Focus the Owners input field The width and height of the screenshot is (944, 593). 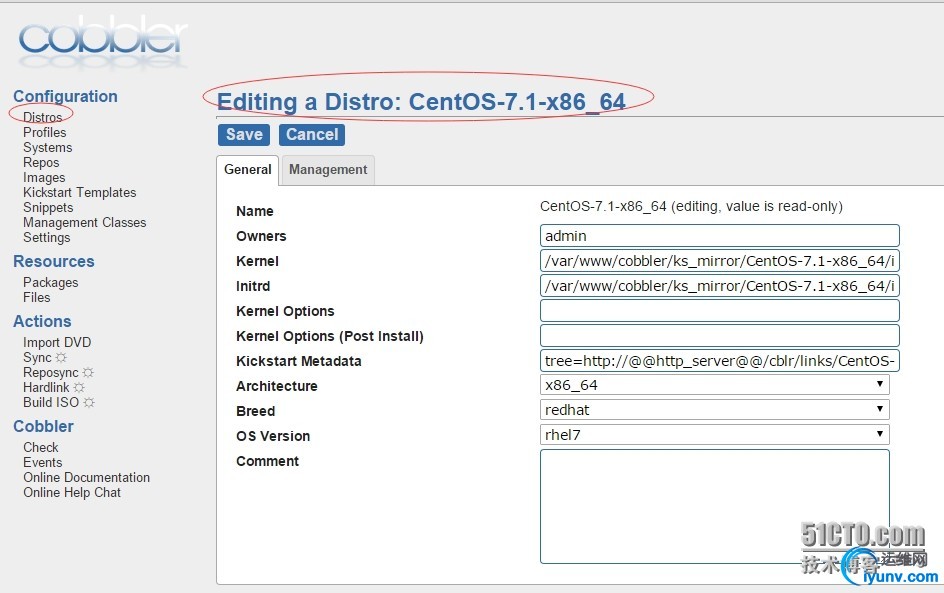pyautogui.click(x=719, y=236)
